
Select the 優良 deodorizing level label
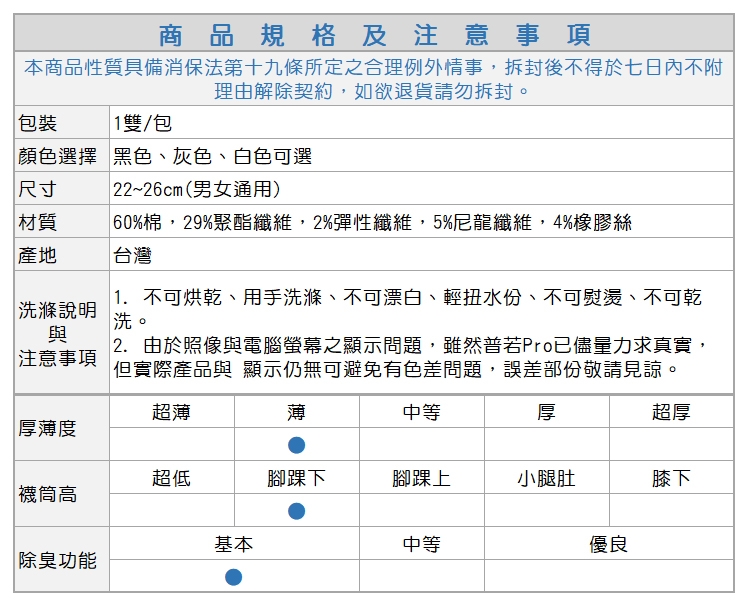click(609, 544)
